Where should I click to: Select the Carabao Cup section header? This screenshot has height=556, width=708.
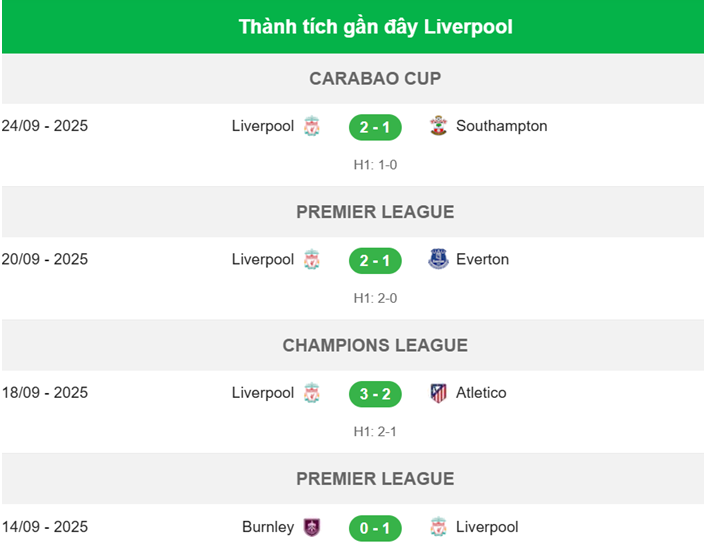pyautogui.click(x=375, y=78)
